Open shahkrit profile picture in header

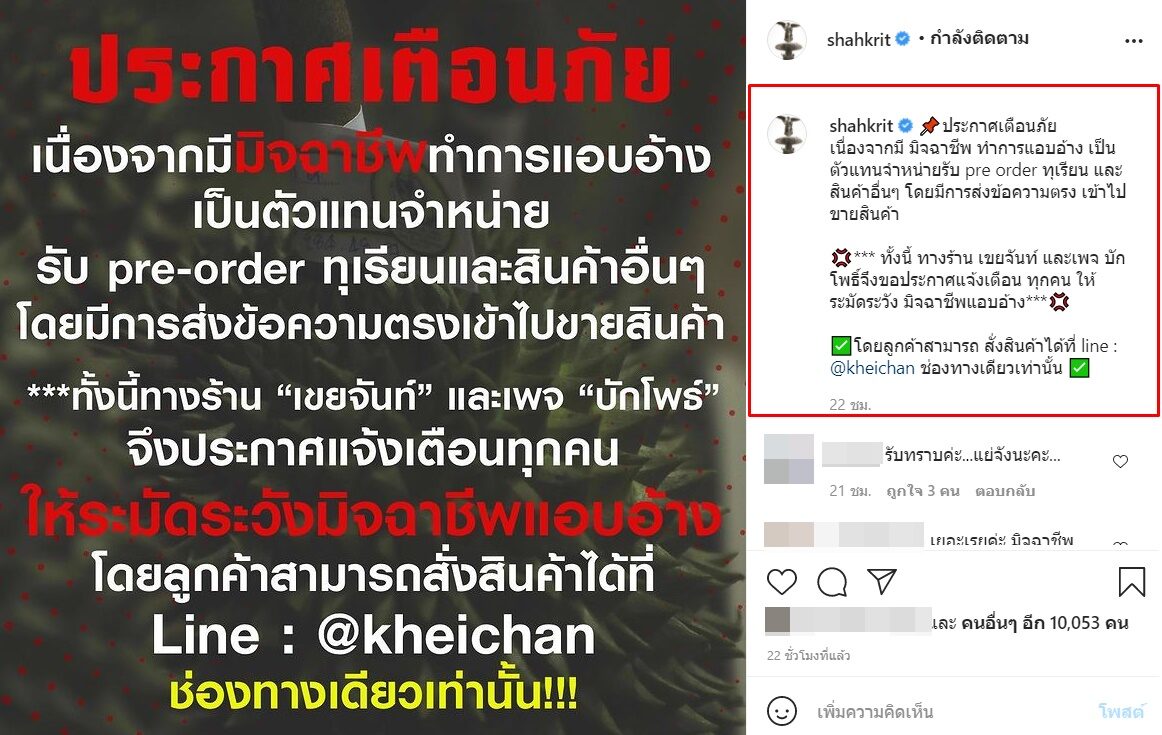786,39
